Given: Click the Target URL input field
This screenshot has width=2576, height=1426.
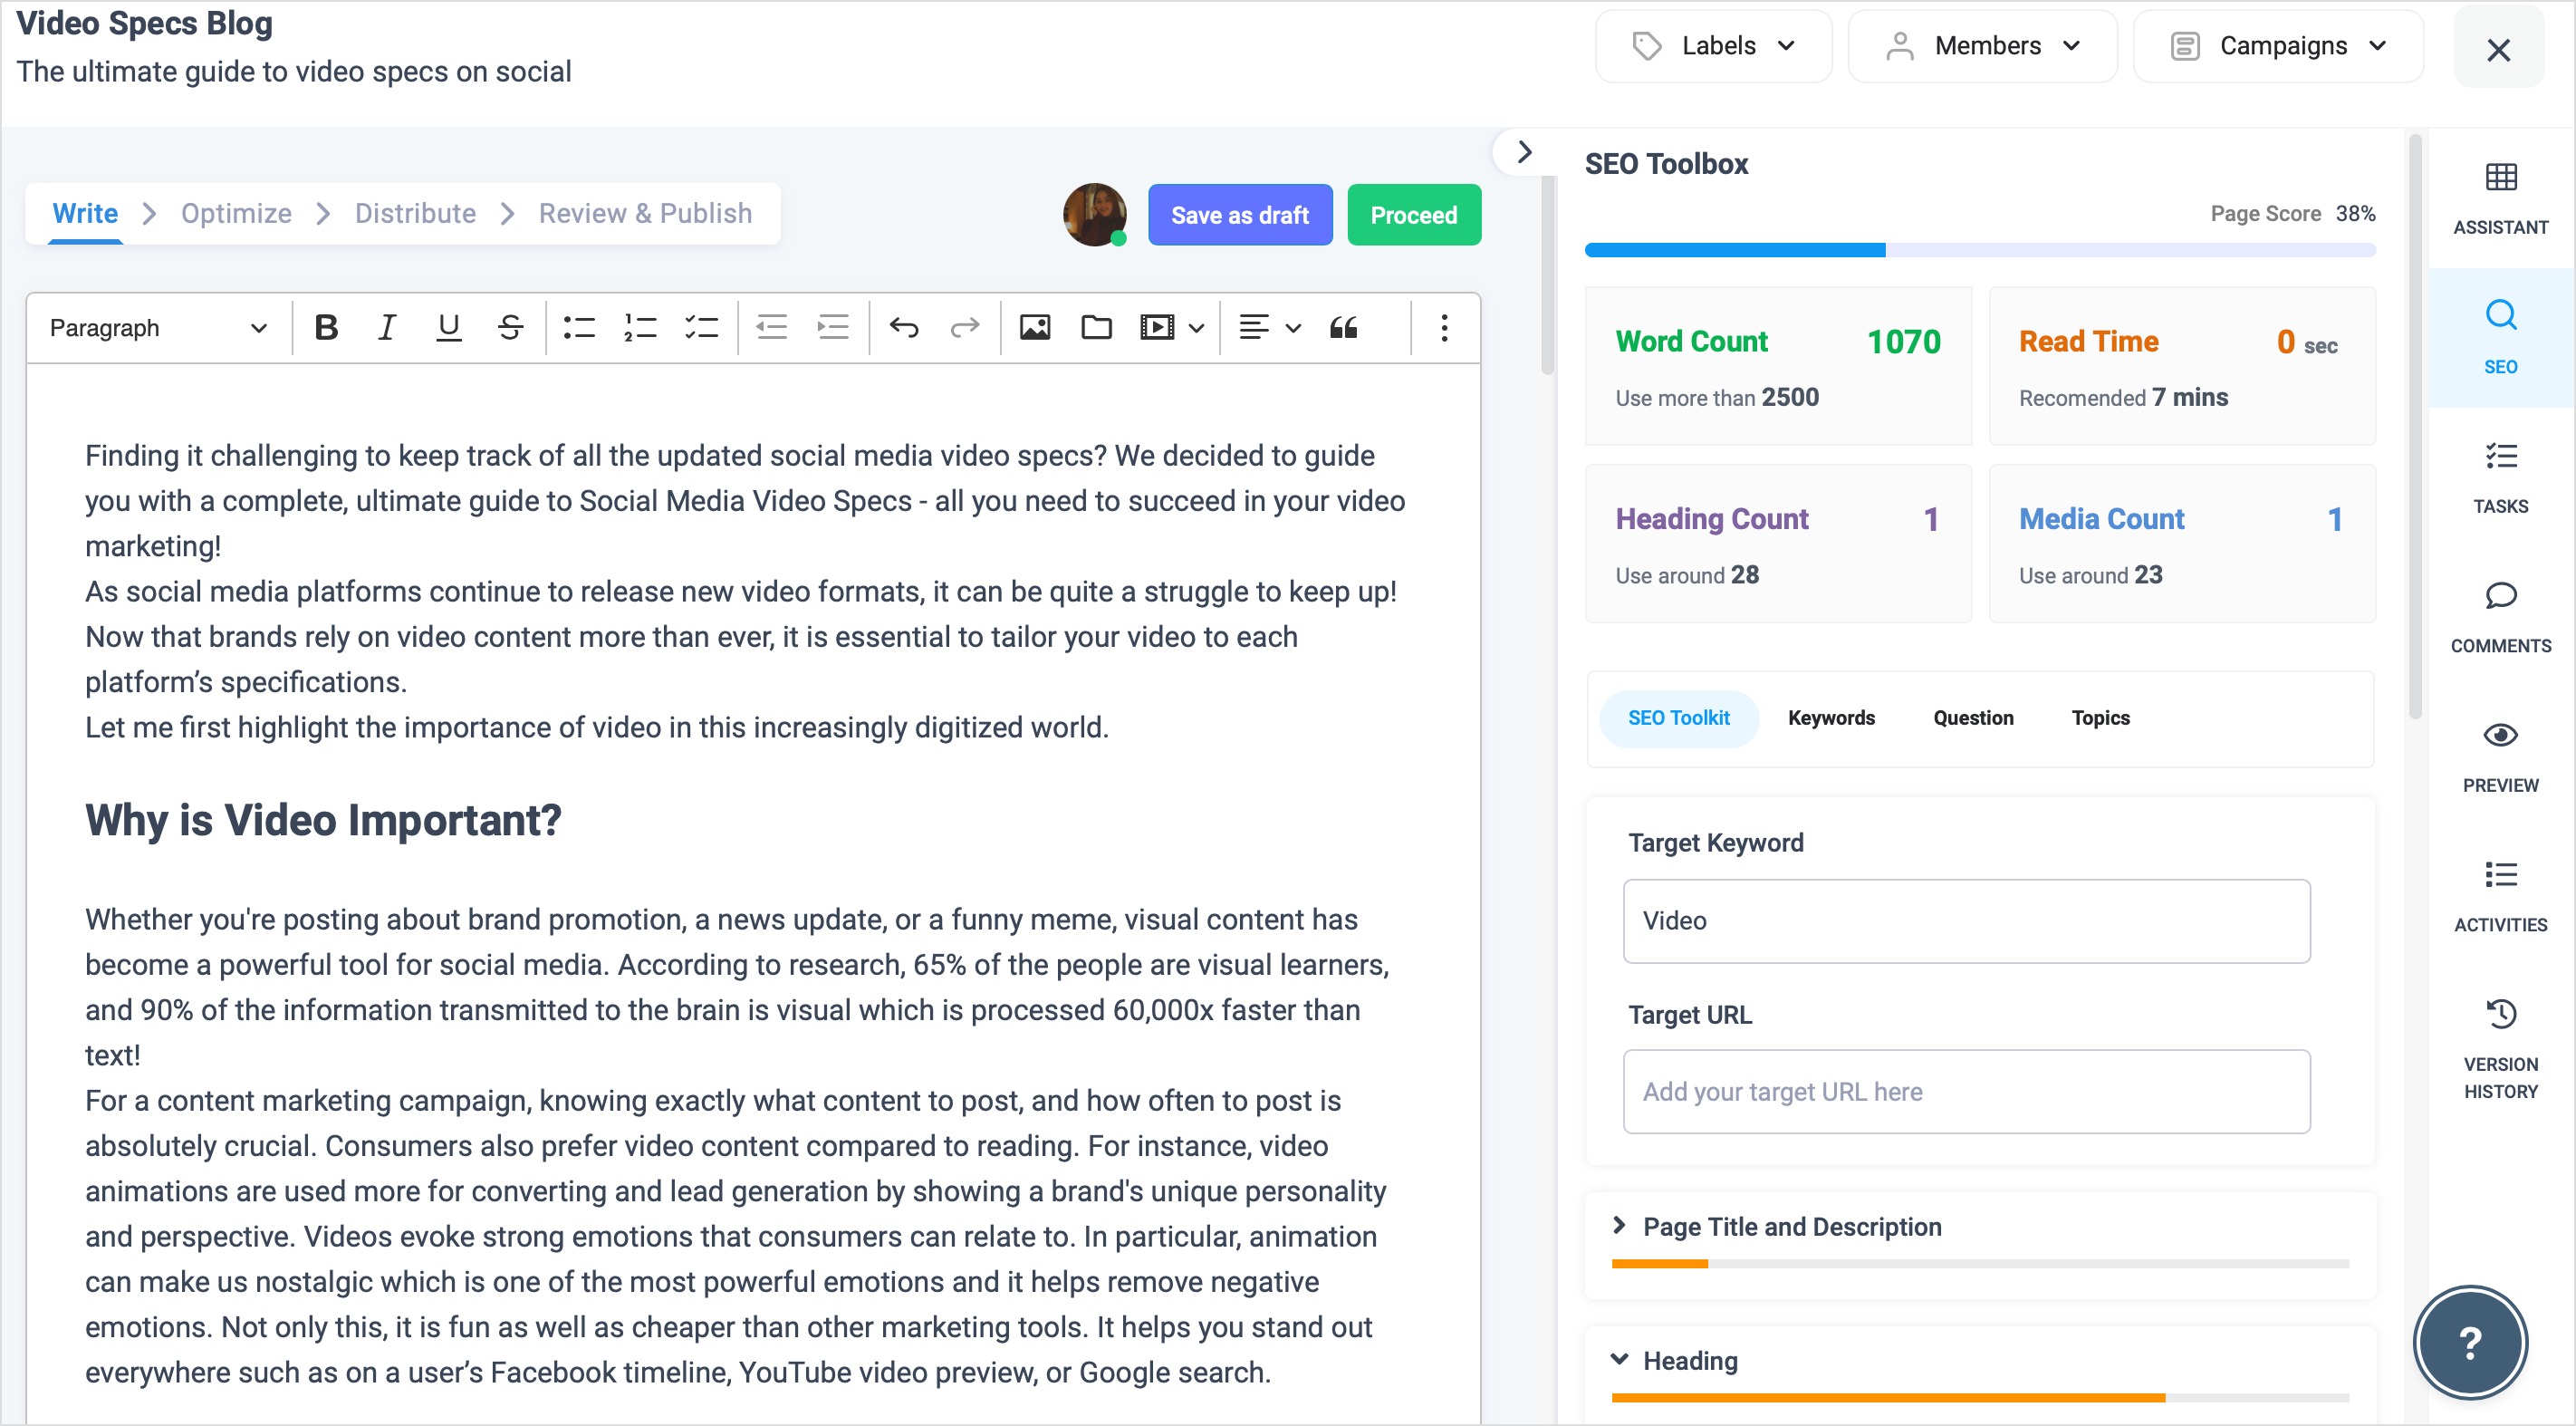Looking at the screenshot, I should [1966, 1092].
